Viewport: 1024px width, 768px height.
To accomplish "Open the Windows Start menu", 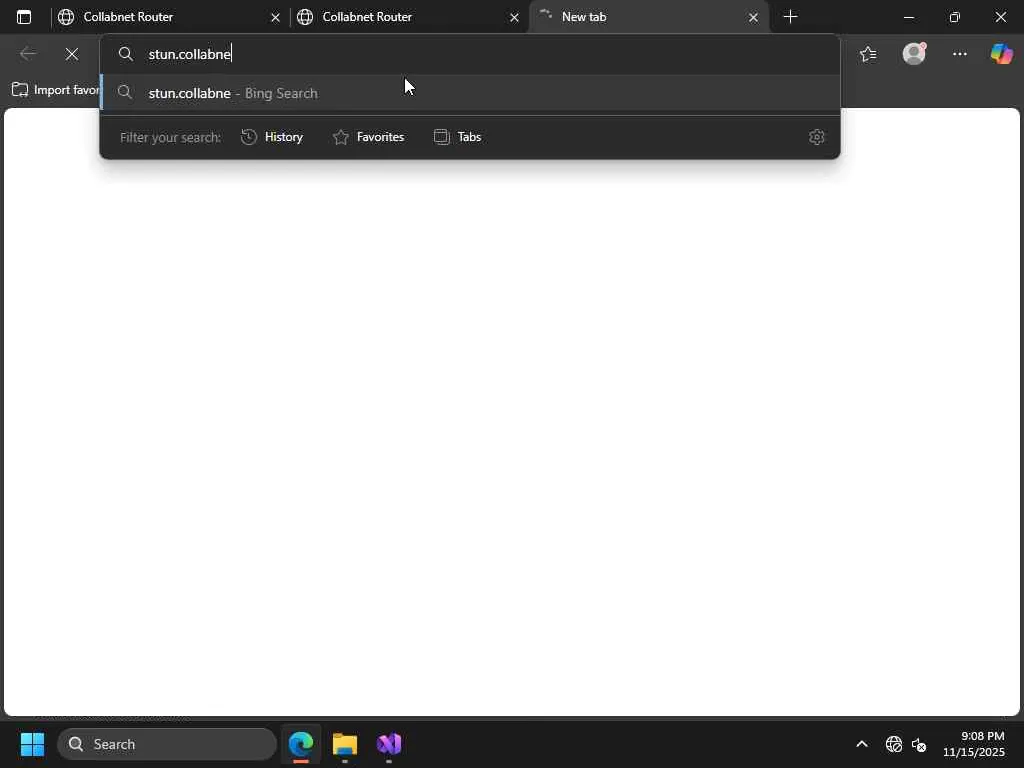I will [32, 744].
